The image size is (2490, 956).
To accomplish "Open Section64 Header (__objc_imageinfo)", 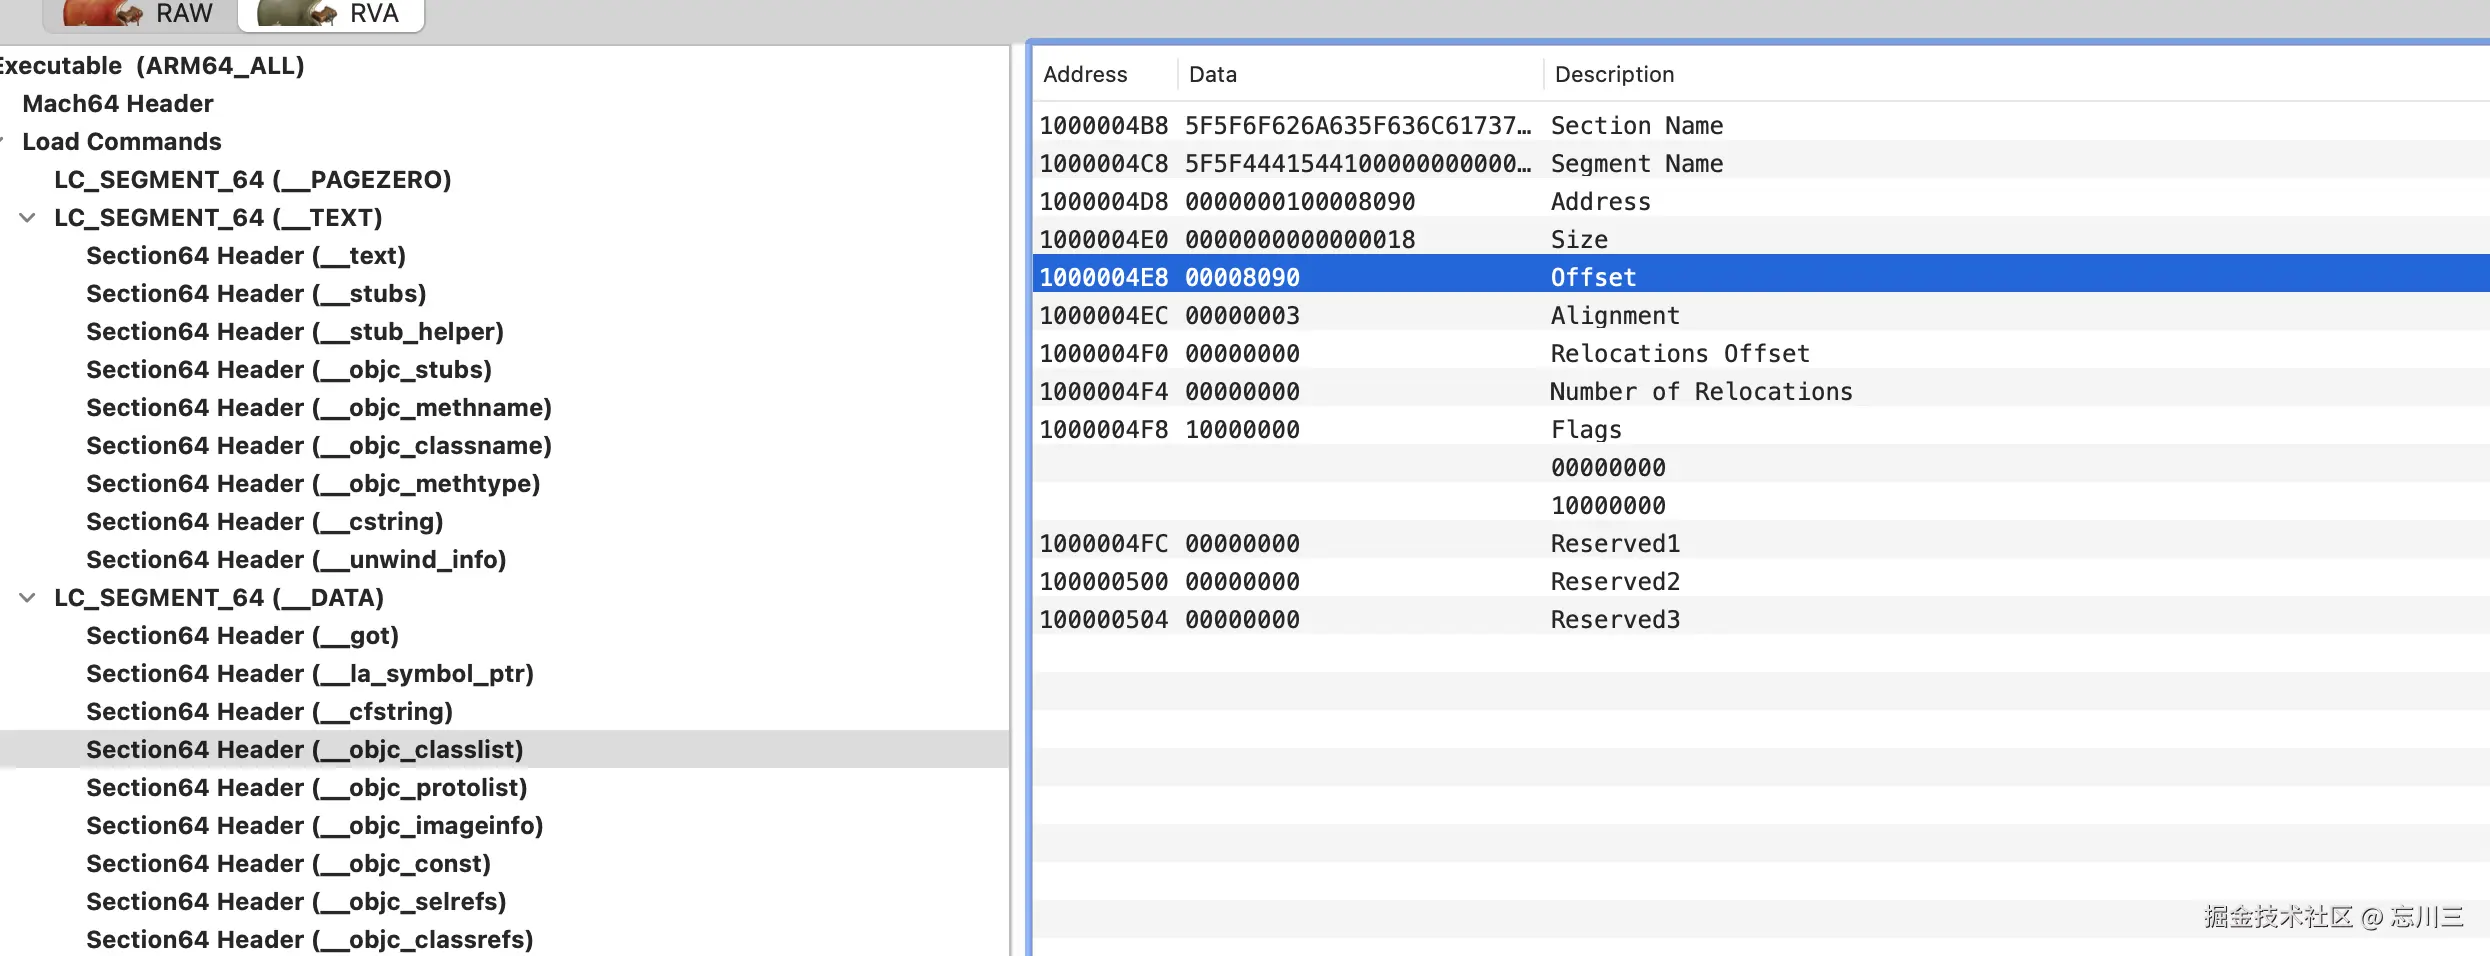I will pyautogui.click(x=315, y=825).
